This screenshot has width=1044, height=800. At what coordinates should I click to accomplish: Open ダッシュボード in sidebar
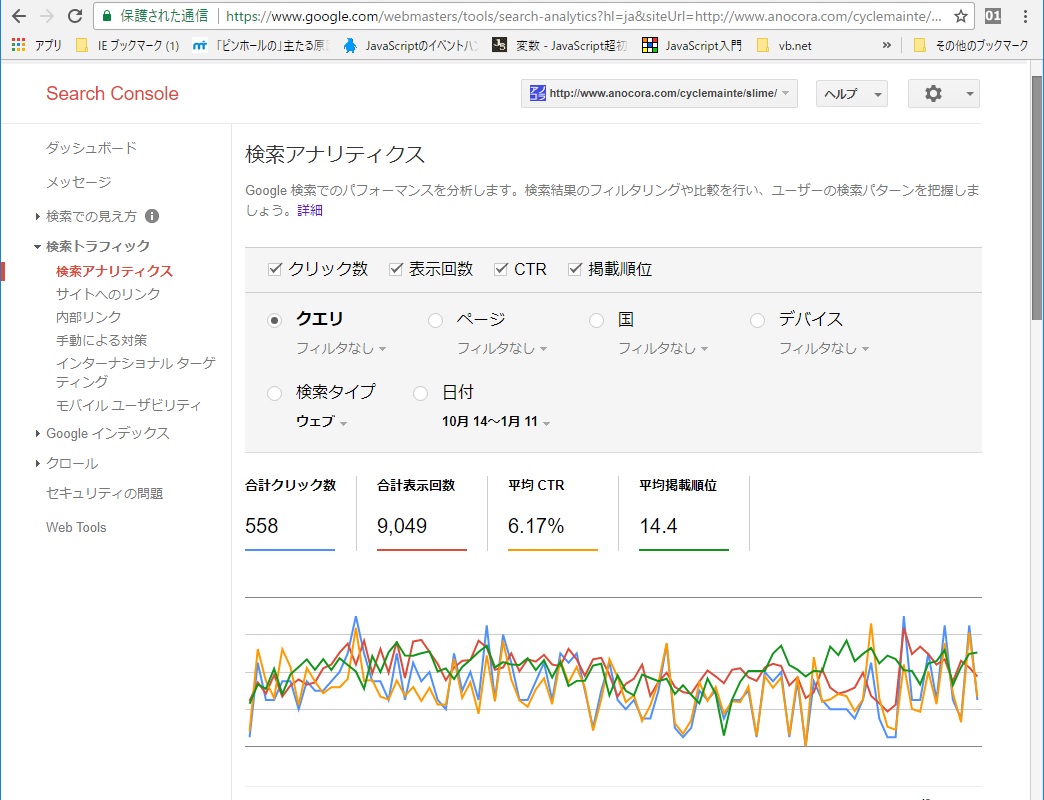click(91, 148)
